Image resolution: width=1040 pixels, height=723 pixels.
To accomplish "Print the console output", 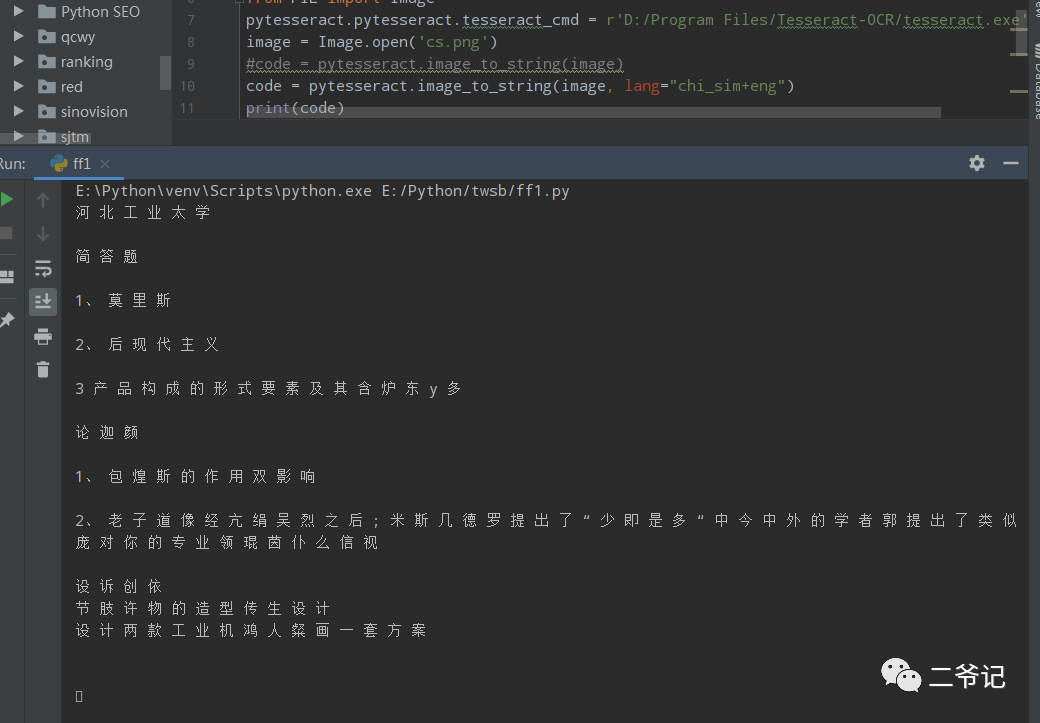I will coord(43,336).
